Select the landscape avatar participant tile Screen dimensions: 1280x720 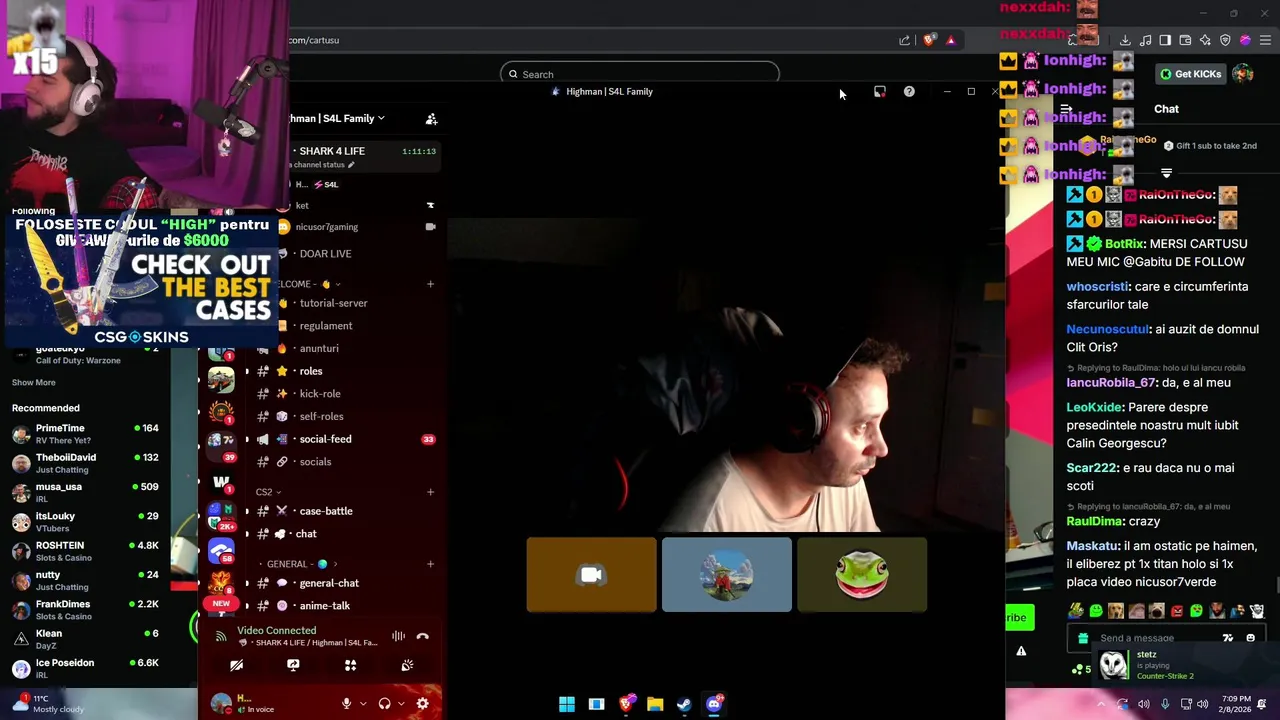[x=726, y=574]
